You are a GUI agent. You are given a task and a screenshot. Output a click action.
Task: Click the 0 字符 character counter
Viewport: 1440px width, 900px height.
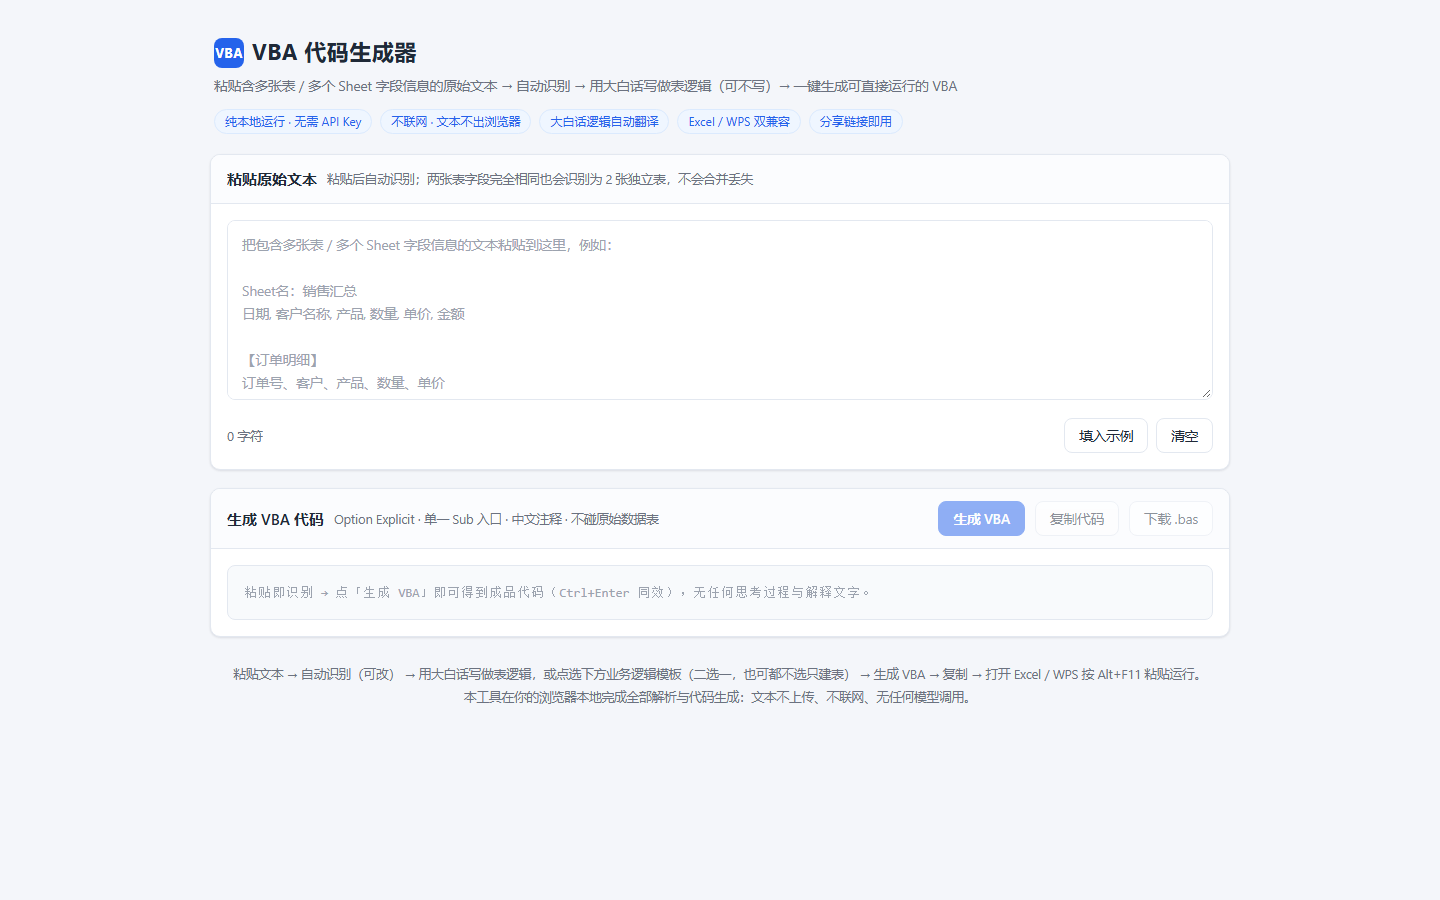tap(245, 436)
